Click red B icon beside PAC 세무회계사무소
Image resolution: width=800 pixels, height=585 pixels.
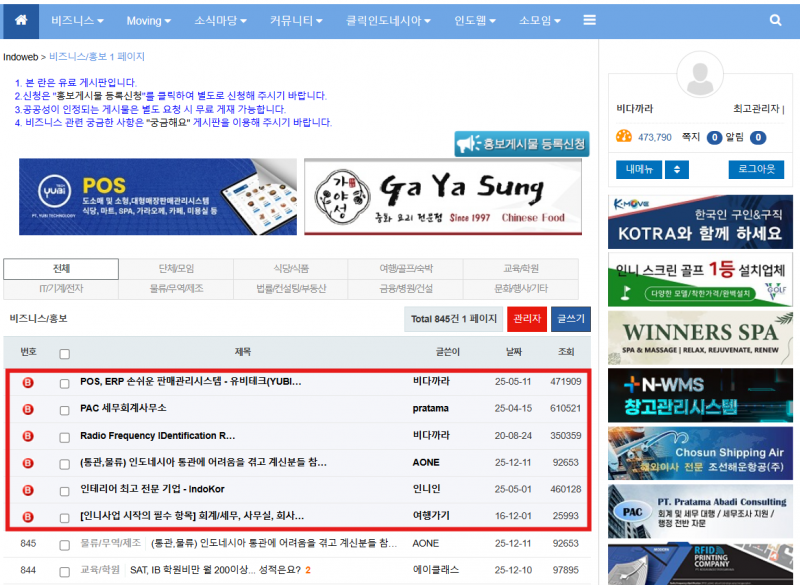pos(28,409)
